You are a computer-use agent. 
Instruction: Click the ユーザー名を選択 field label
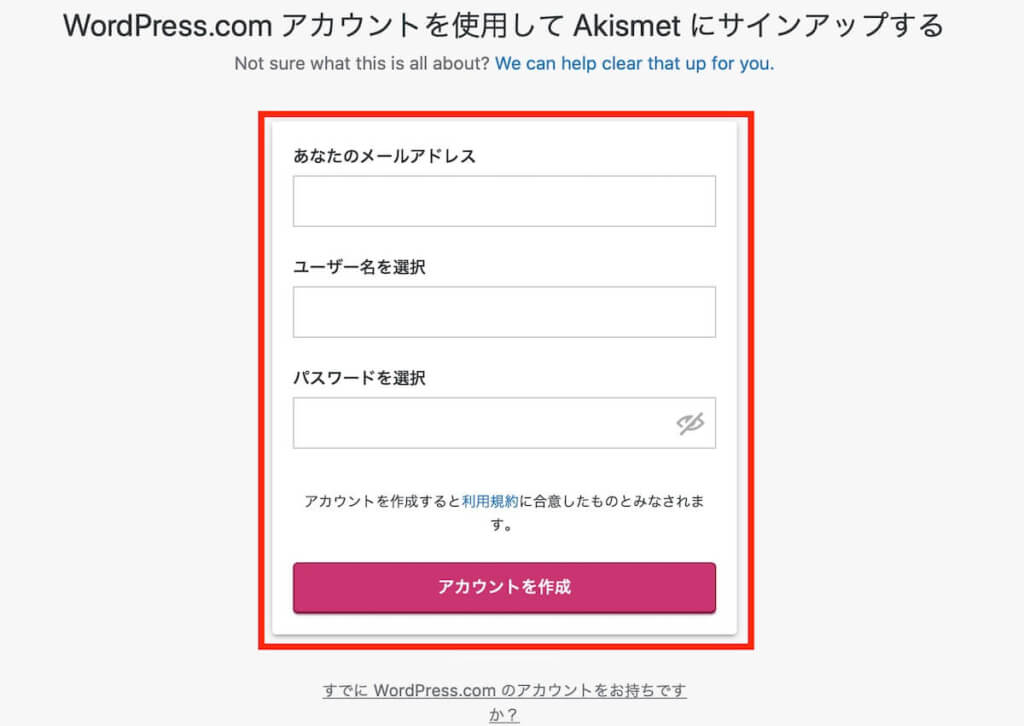click(359, 267)
